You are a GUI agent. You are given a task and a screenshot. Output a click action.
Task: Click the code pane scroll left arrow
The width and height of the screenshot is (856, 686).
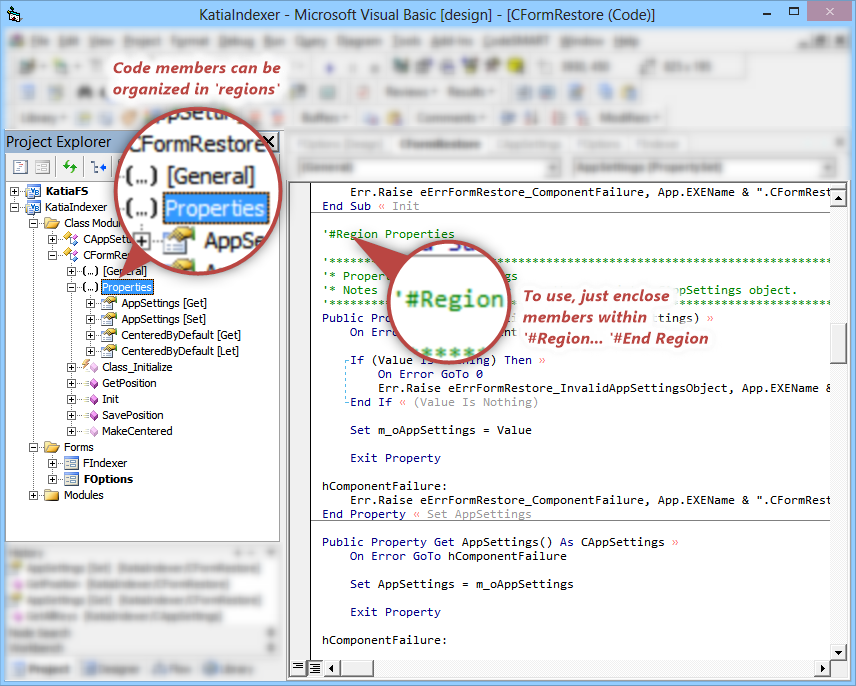tap(332, 667)
